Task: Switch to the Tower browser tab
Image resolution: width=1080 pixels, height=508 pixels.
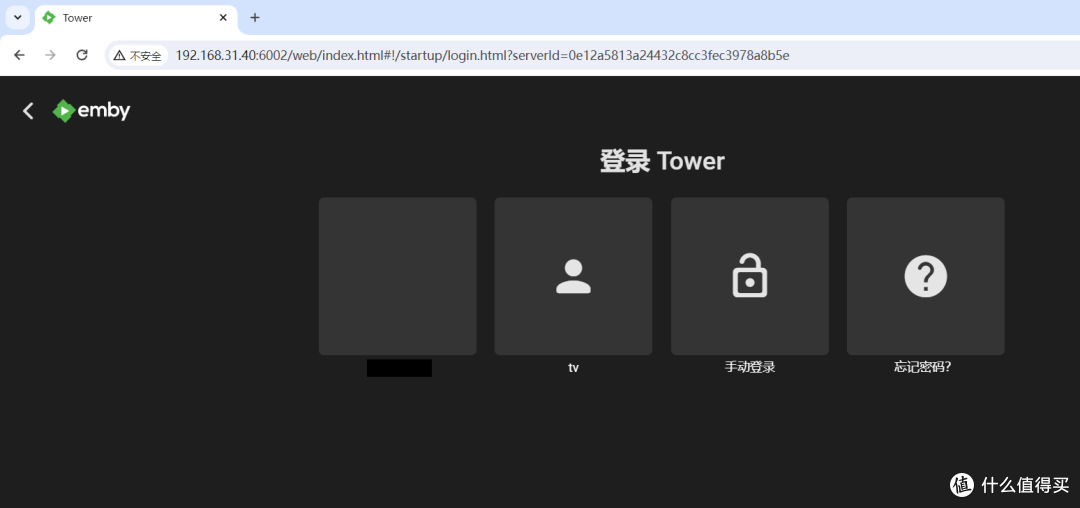Action: 136,18
